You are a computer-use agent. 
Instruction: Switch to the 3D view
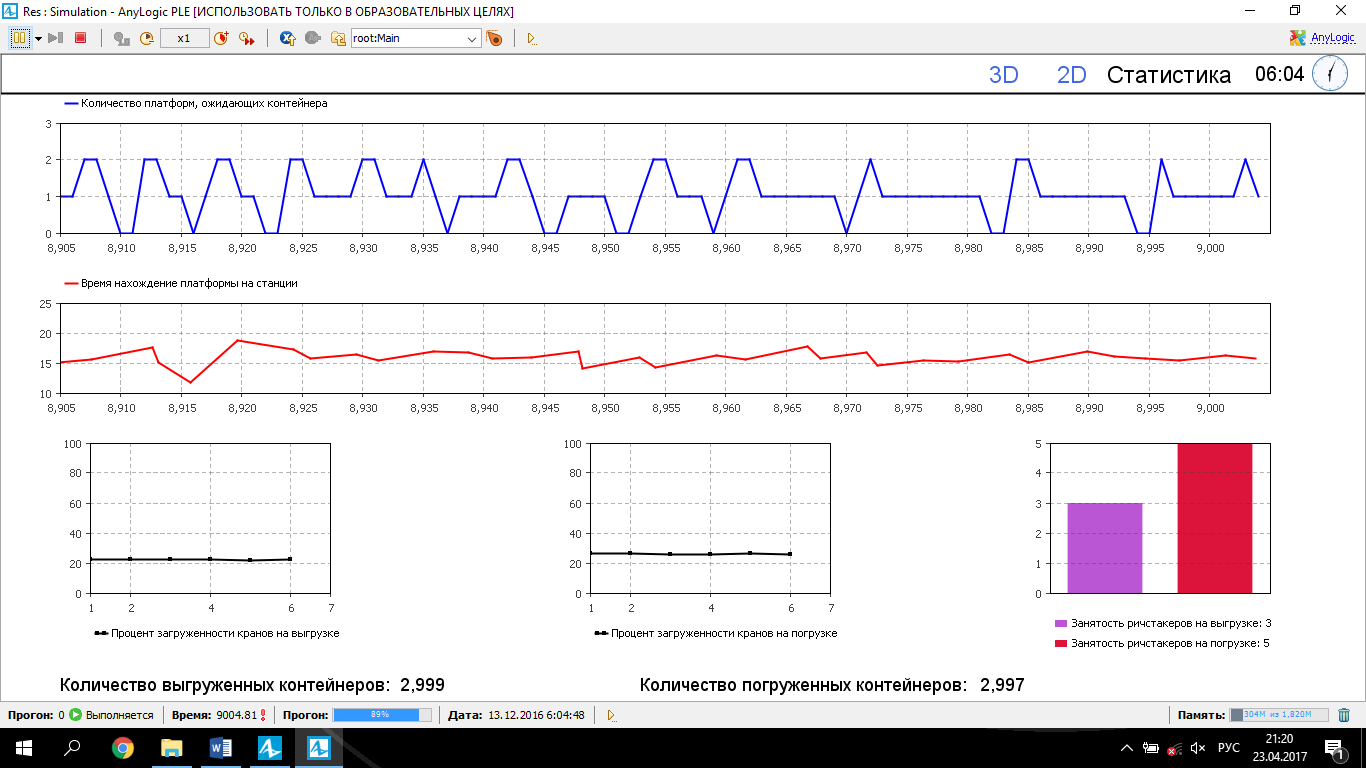pos(1003,75)
